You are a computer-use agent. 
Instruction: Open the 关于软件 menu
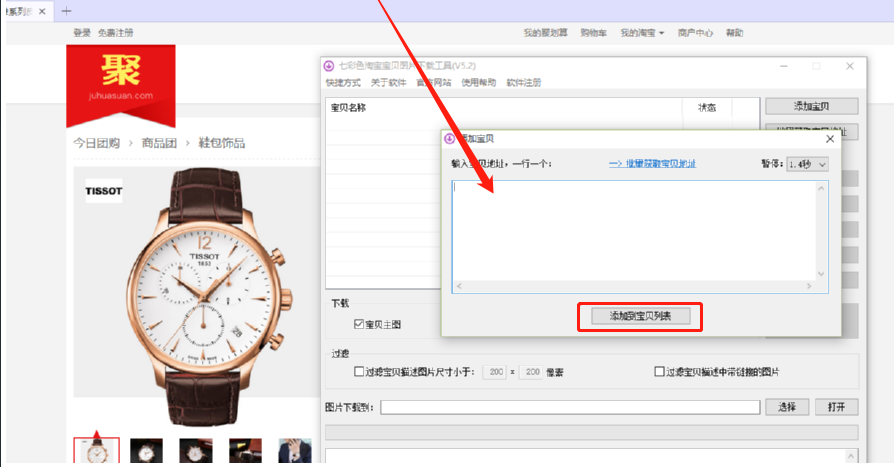coord(388,83)
